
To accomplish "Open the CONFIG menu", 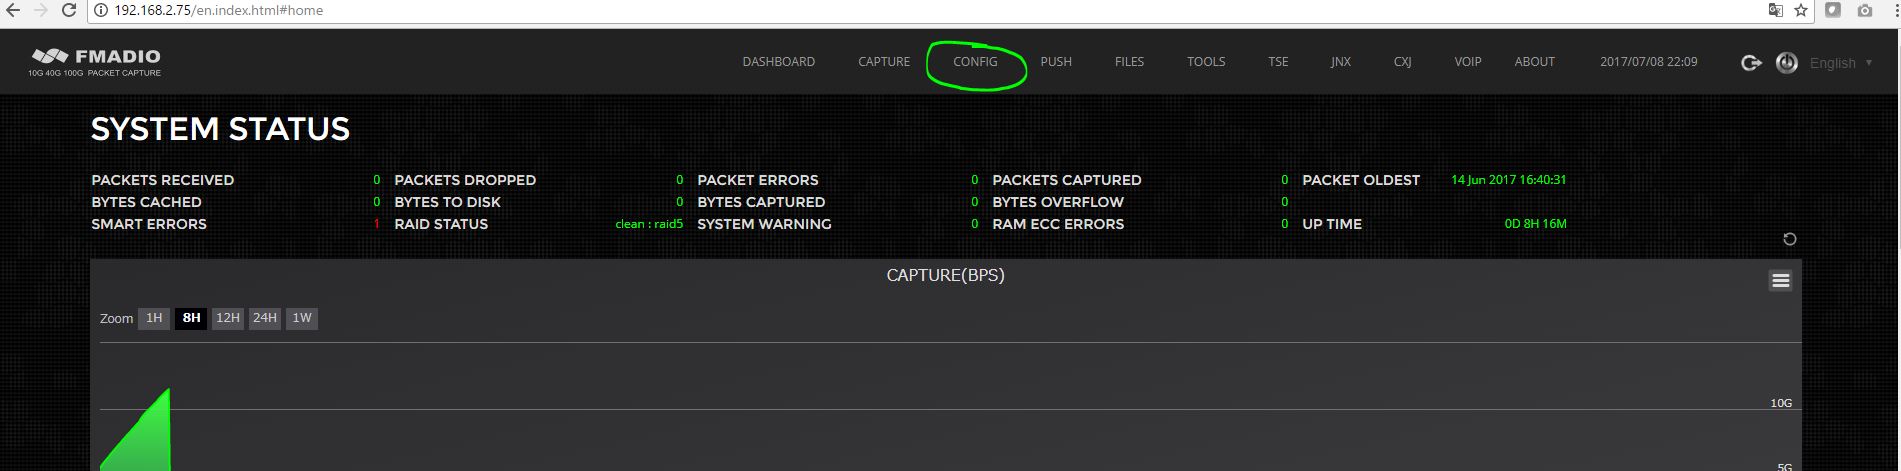I will click(975, 62).
